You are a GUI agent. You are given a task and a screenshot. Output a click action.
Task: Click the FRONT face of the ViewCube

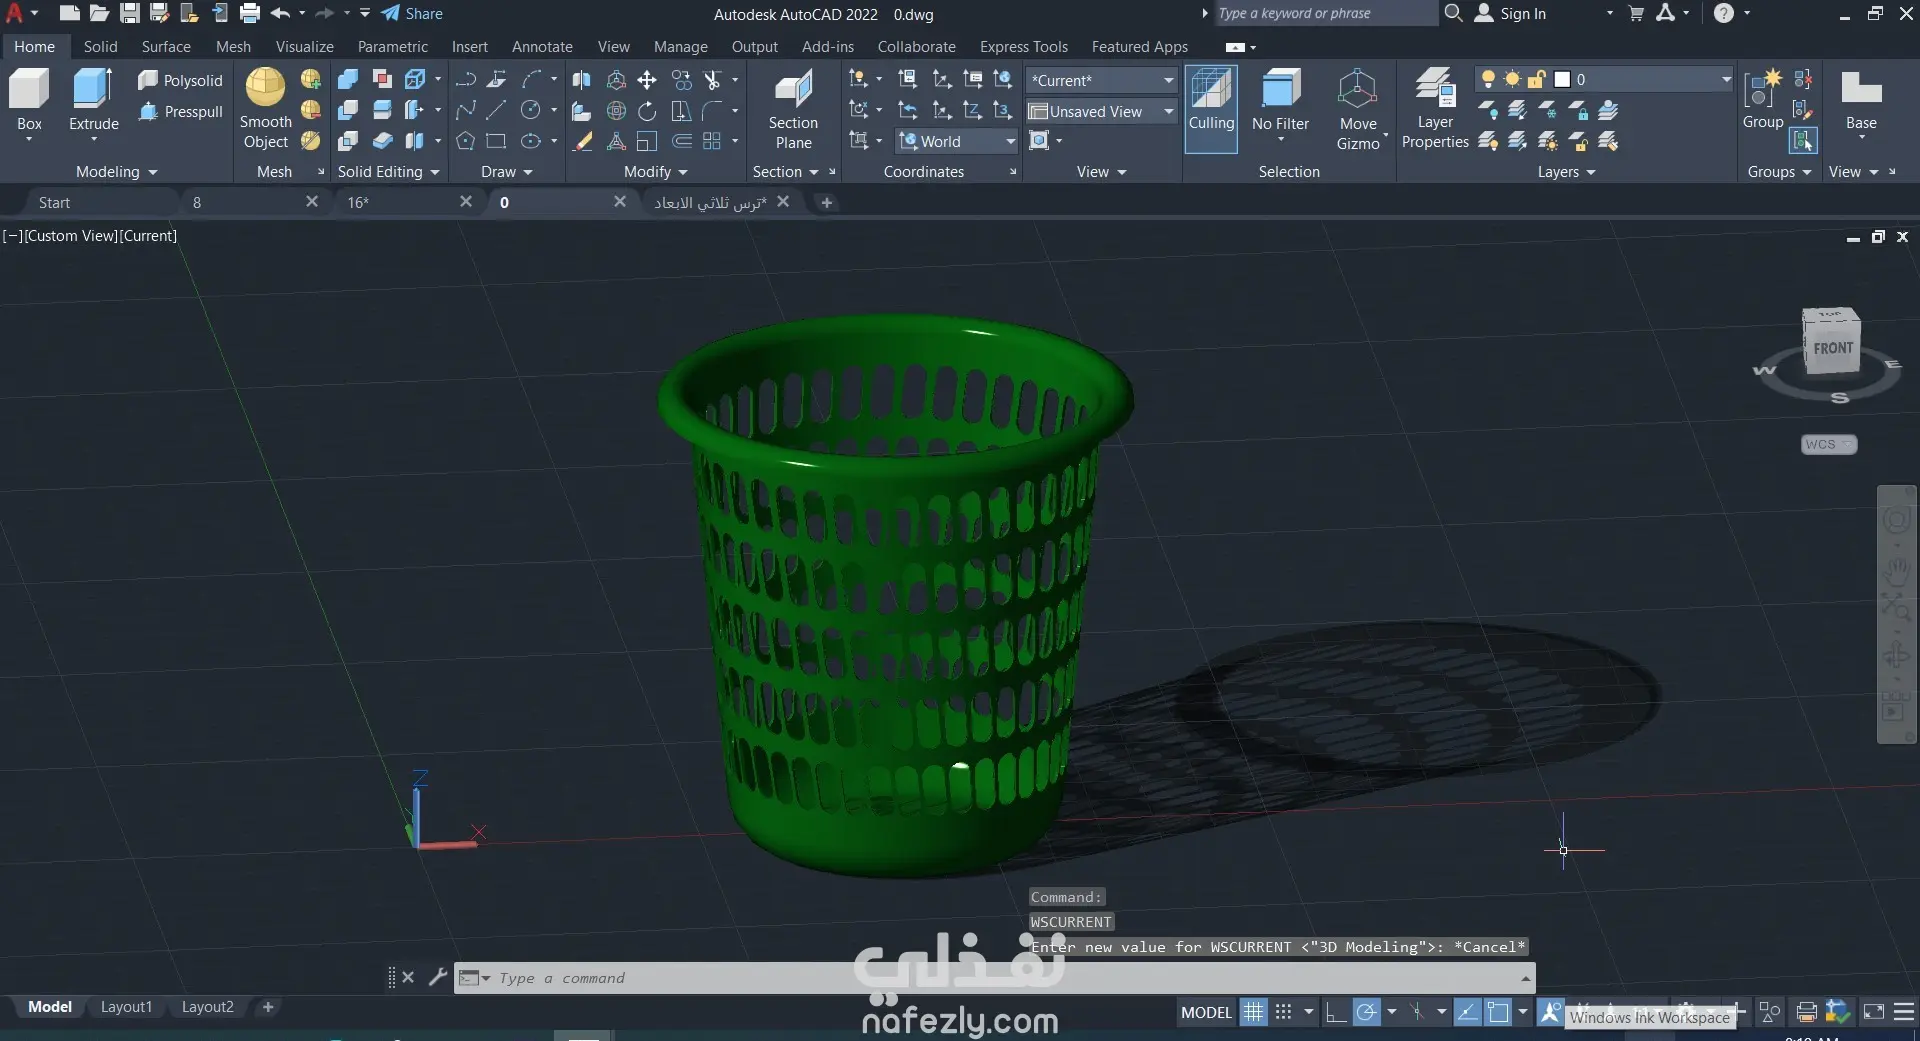(1833, 348)
